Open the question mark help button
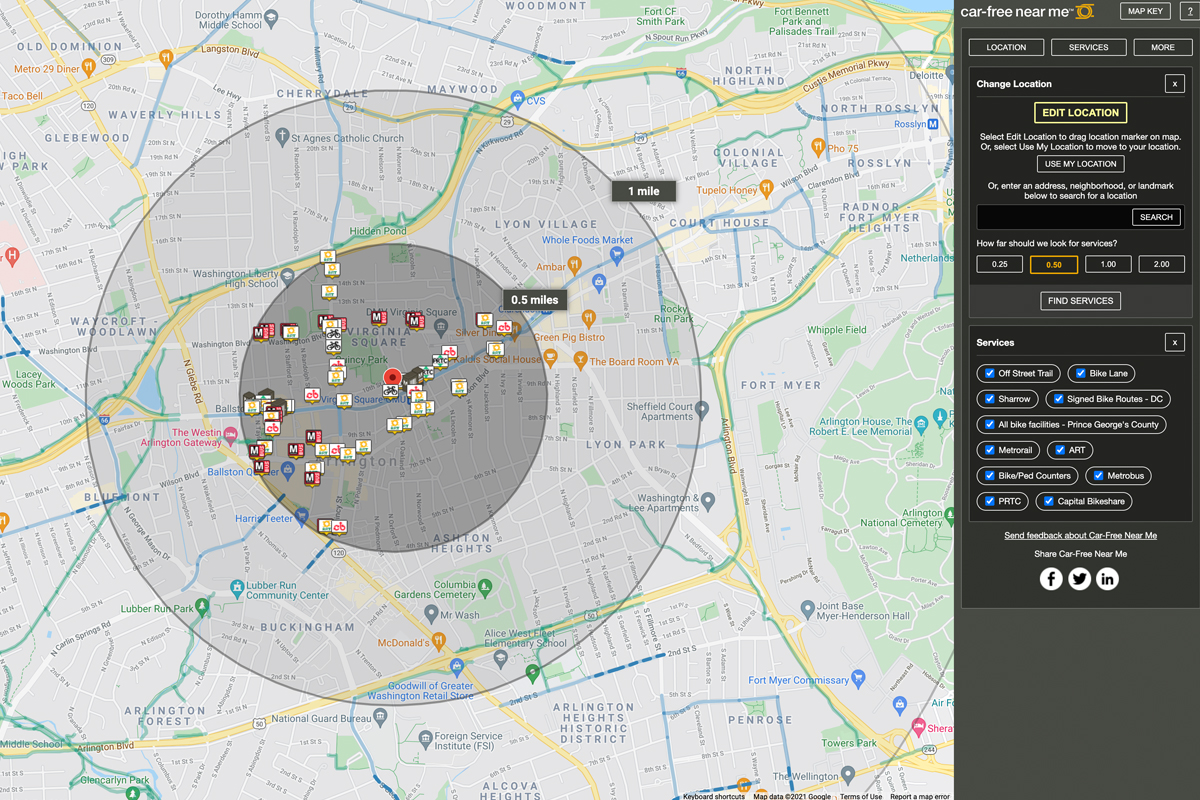 point(1192,11)
